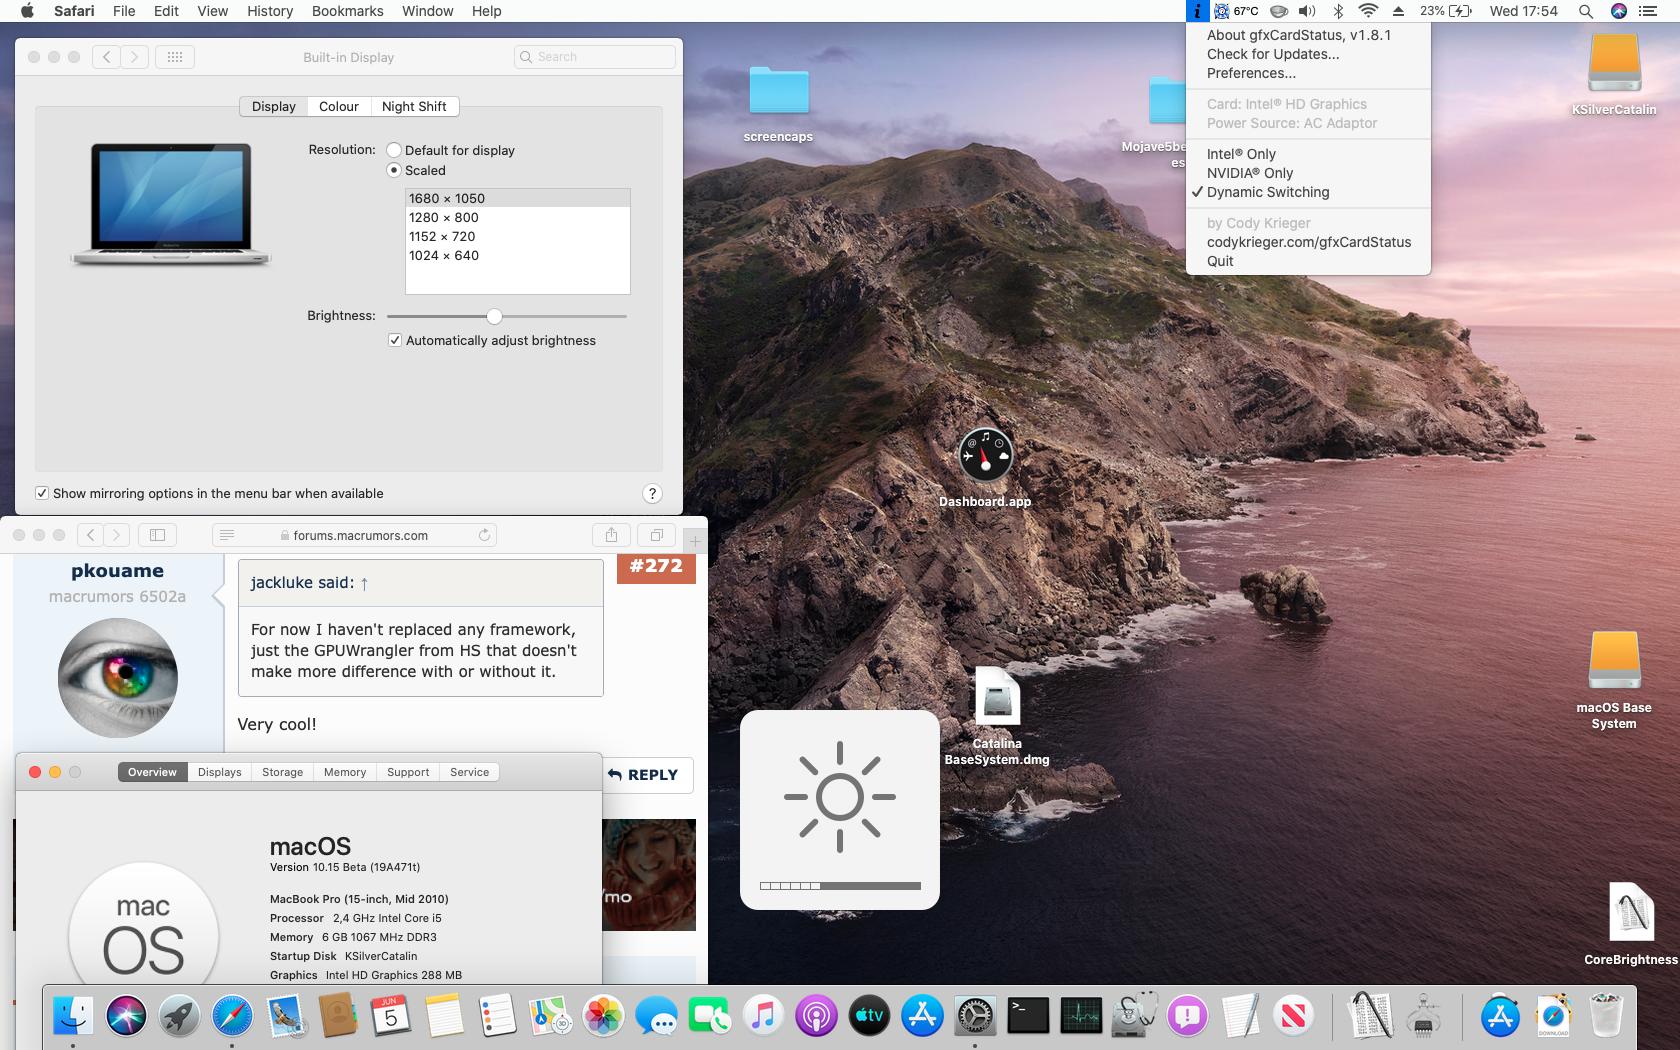The image size is (1680, 1050).
Task: Switch to the Night Shift tab
Action: [x=414, y=107]
